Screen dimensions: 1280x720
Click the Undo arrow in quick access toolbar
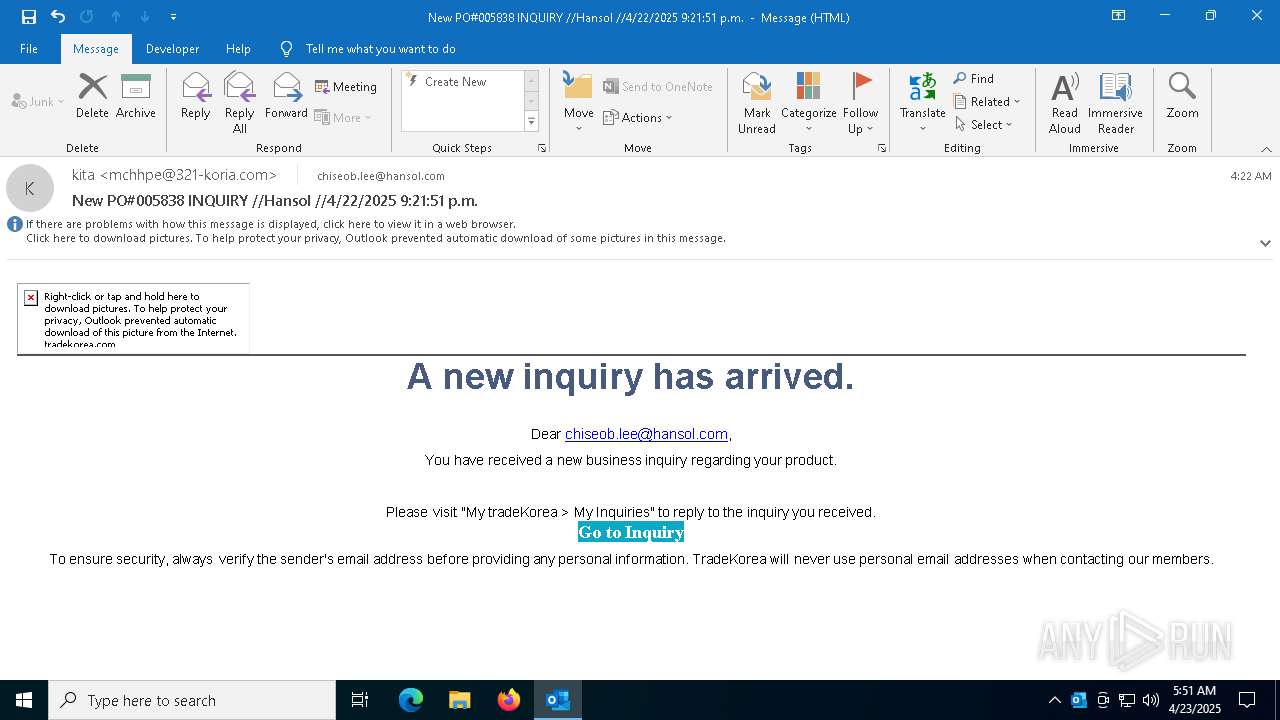click(58, 17)
